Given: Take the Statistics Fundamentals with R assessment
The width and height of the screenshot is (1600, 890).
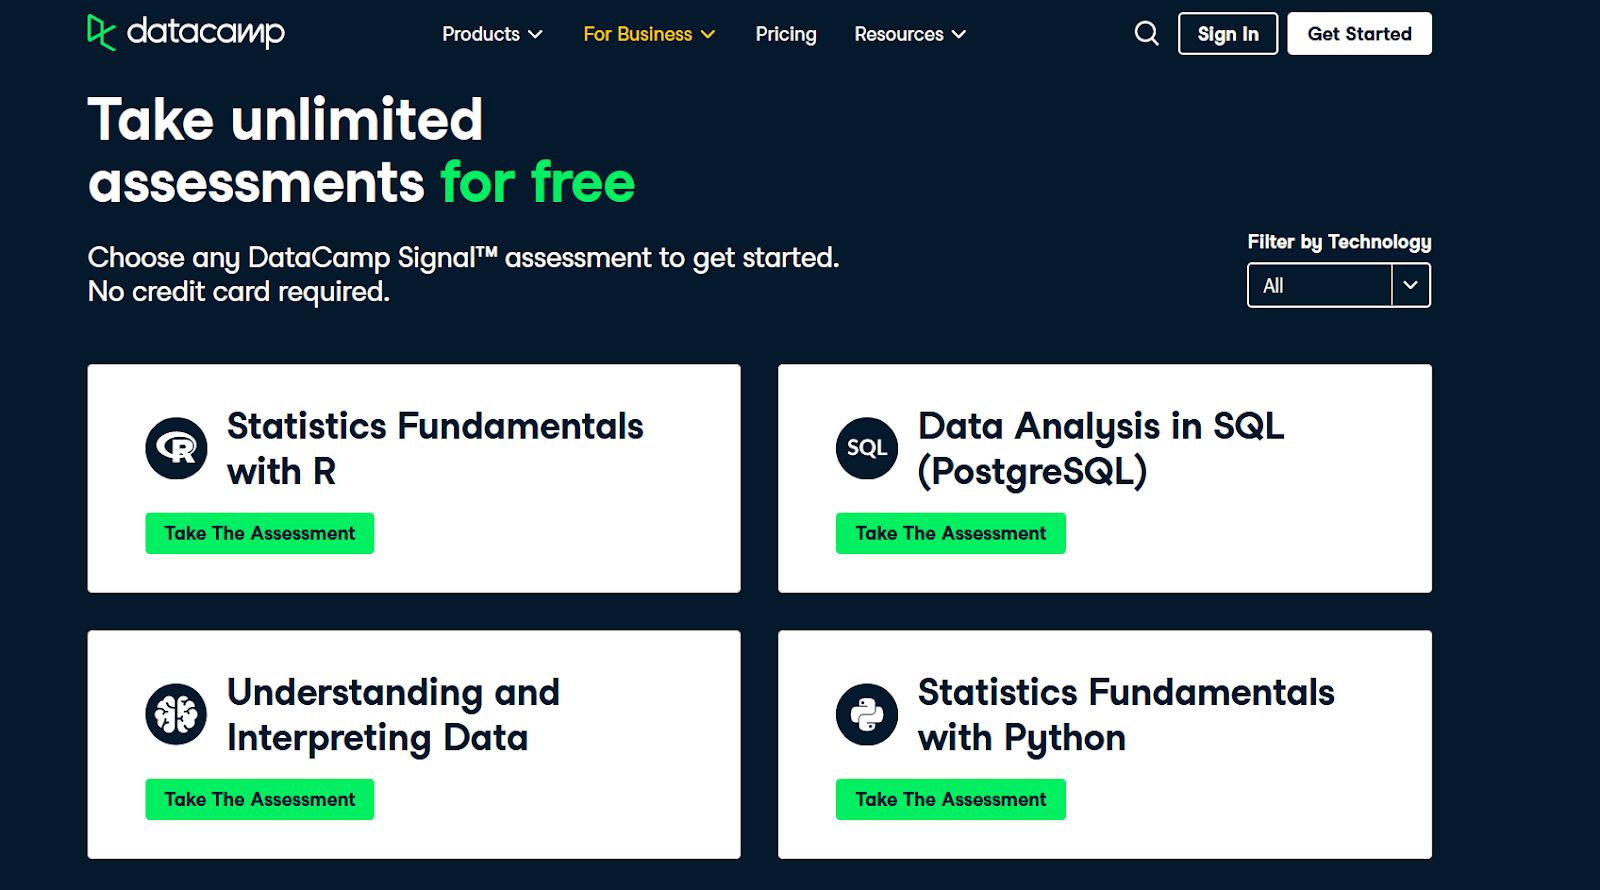Looking at the screenshot, I should [260, 533].
